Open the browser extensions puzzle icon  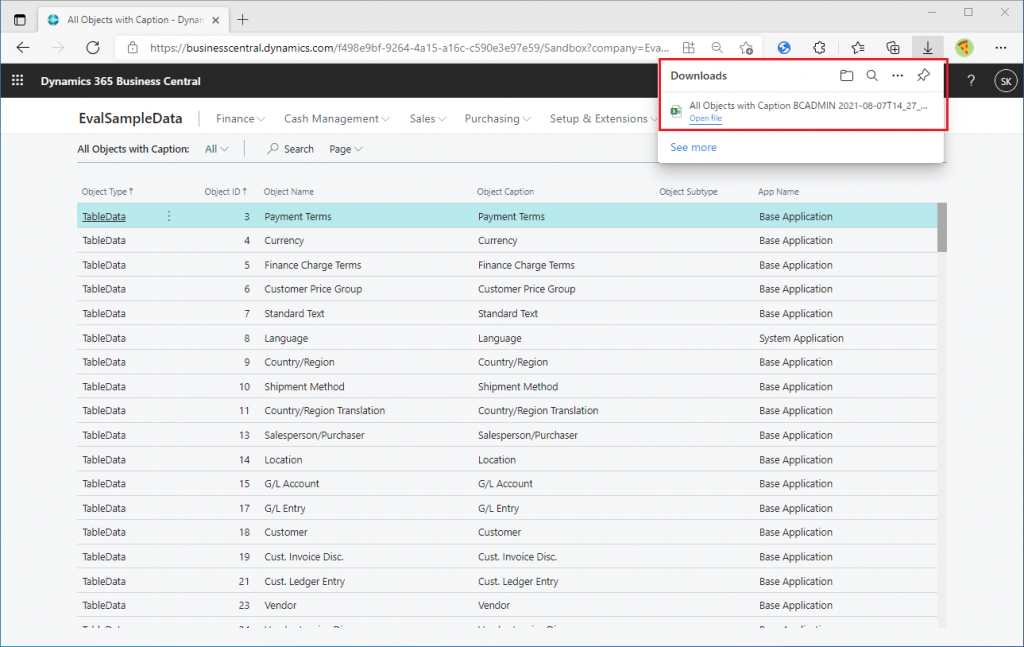click(x=819, y=48)
